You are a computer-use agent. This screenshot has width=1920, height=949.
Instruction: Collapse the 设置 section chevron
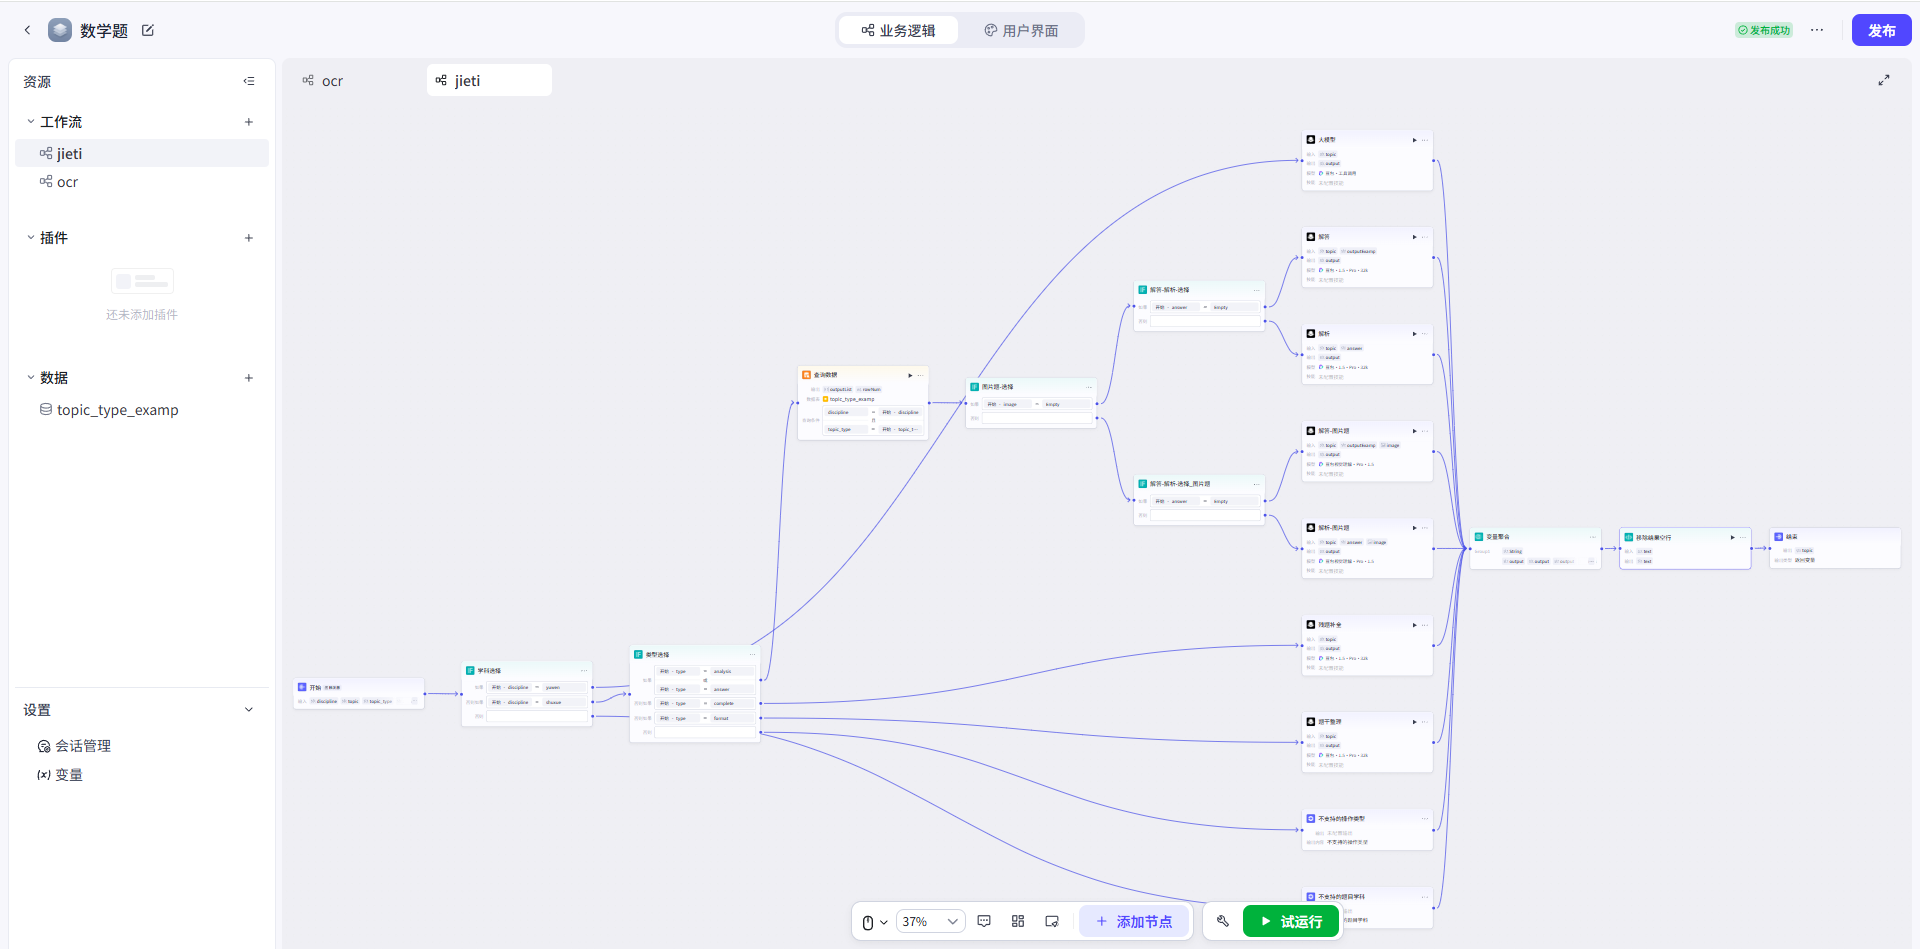[x=249, y=710]
